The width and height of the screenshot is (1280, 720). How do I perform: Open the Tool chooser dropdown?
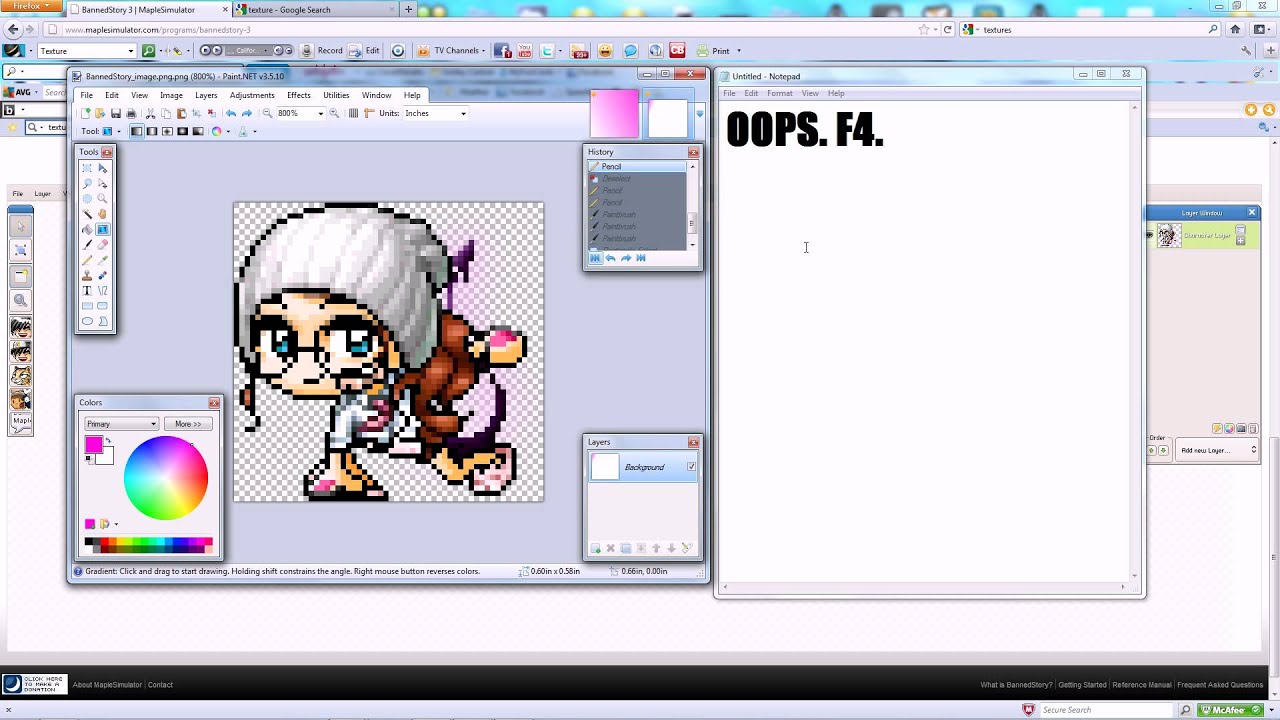(x=119, y=131)
